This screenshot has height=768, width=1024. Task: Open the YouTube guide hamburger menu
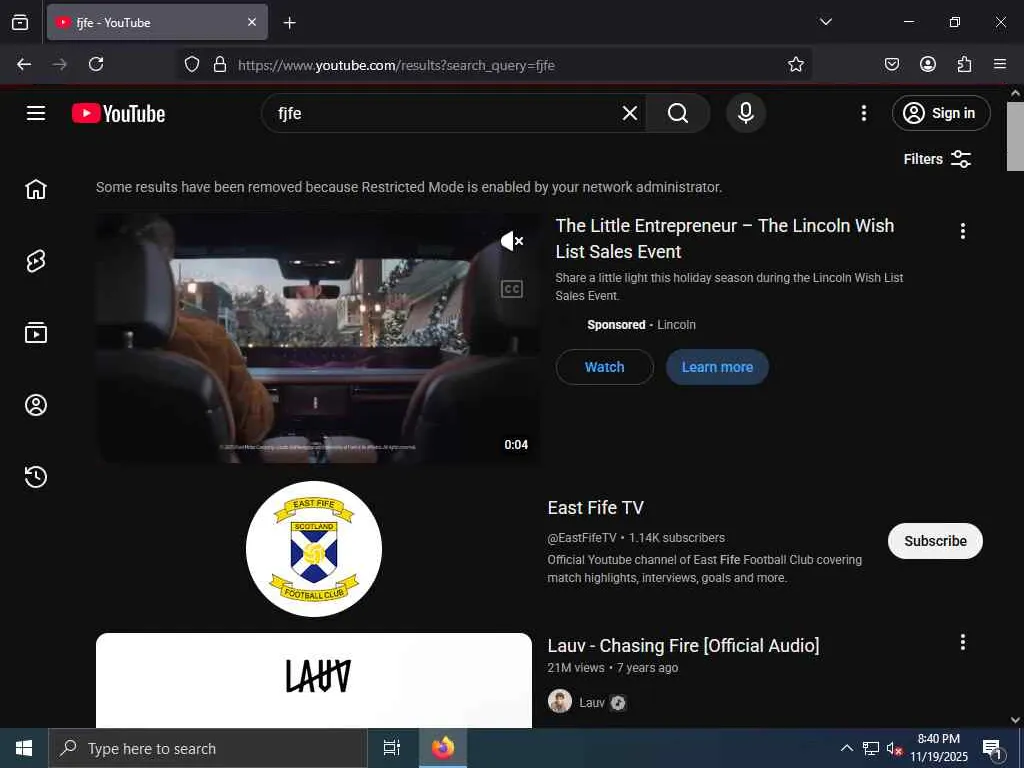[36, 113]
